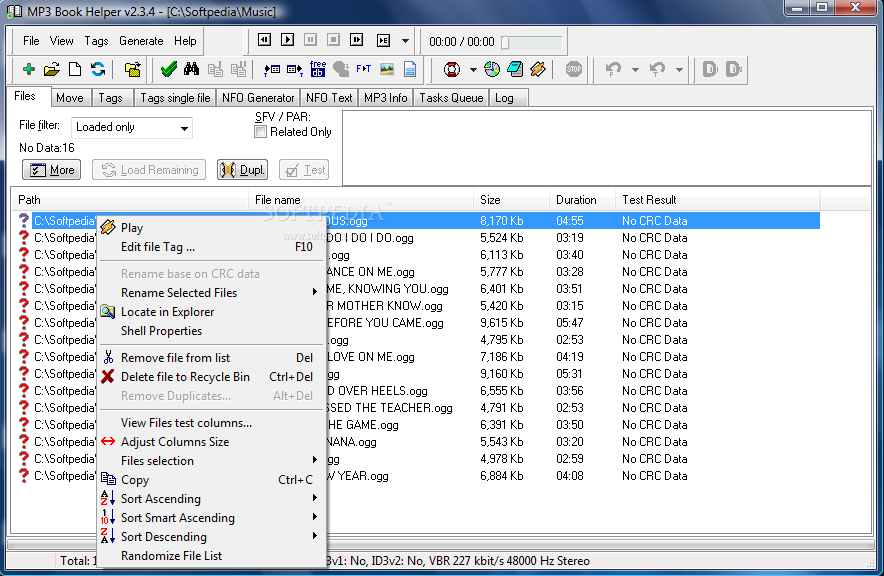This screenshot has width=884, height=576.
Task: Click the Winamp lightning toolbar icon
Action: (x=538, y=69)
